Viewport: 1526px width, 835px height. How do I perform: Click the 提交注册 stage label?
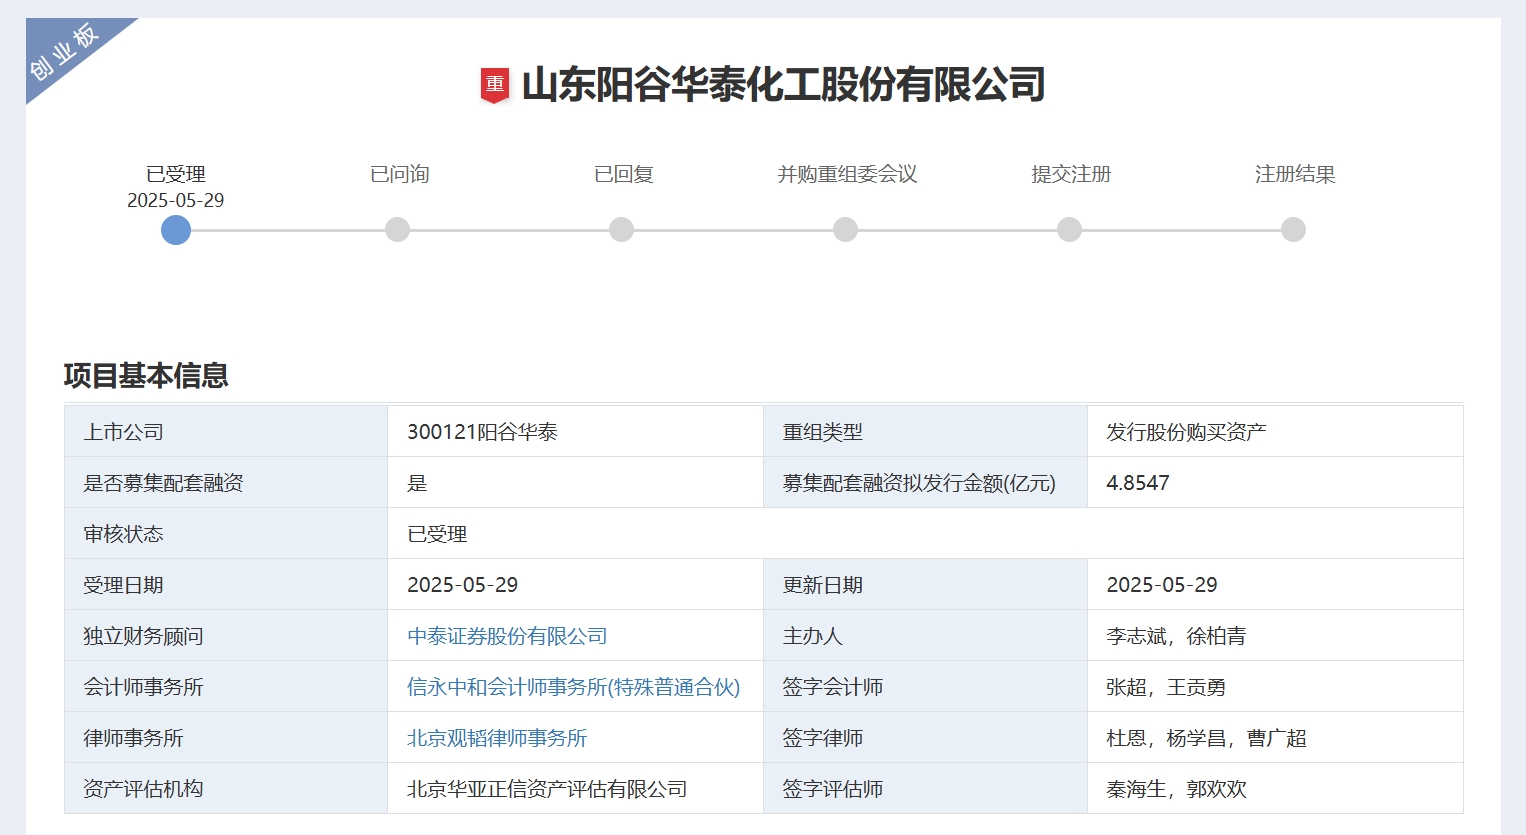(1072, 174)
